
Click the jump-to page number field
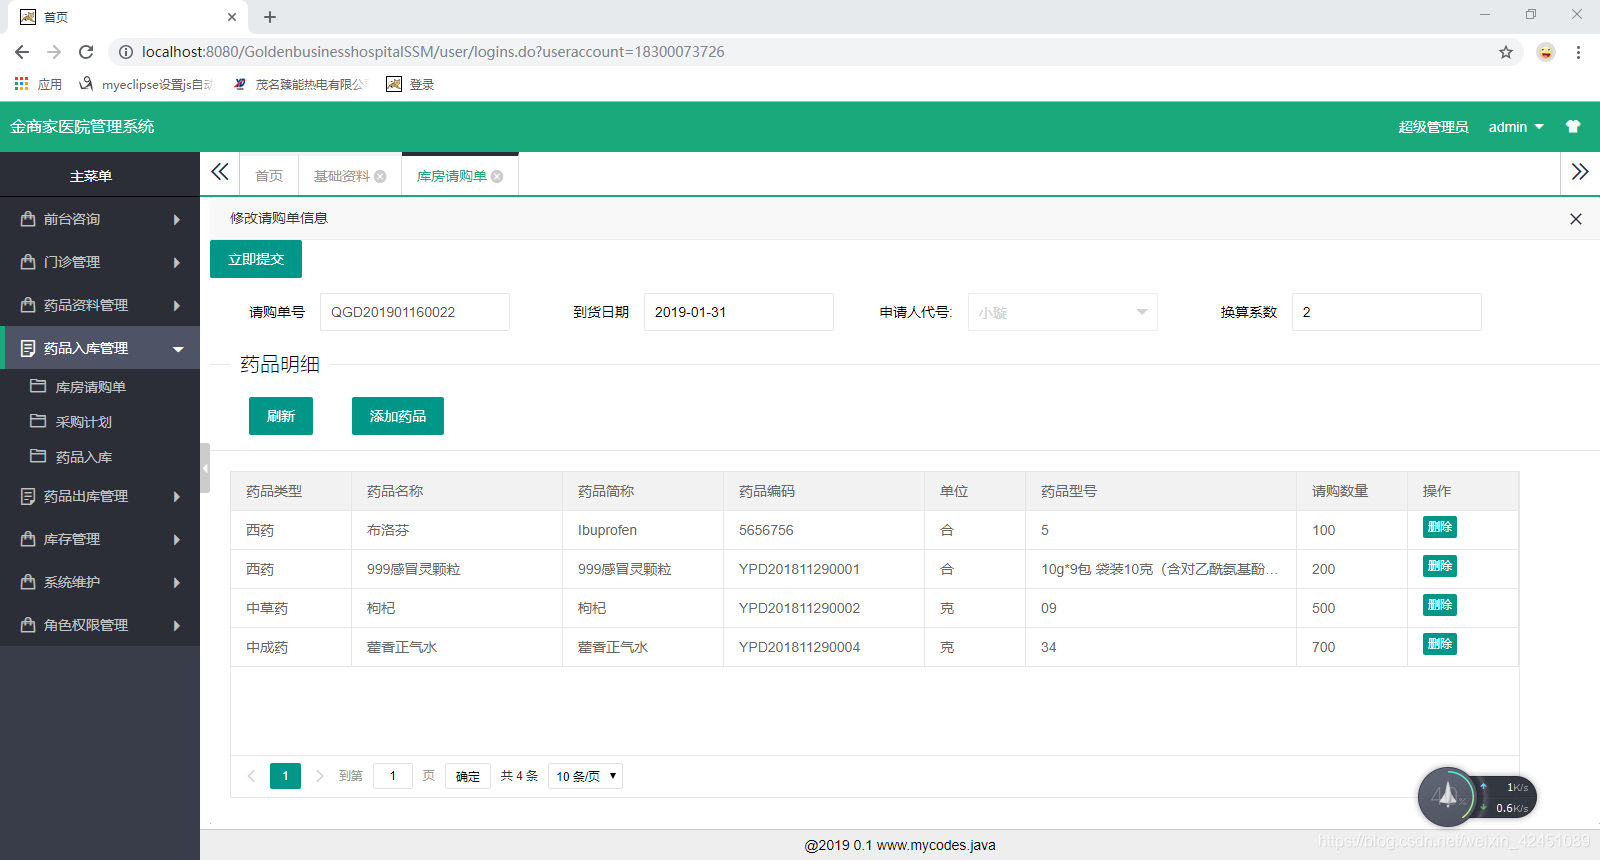pos(393,776)
